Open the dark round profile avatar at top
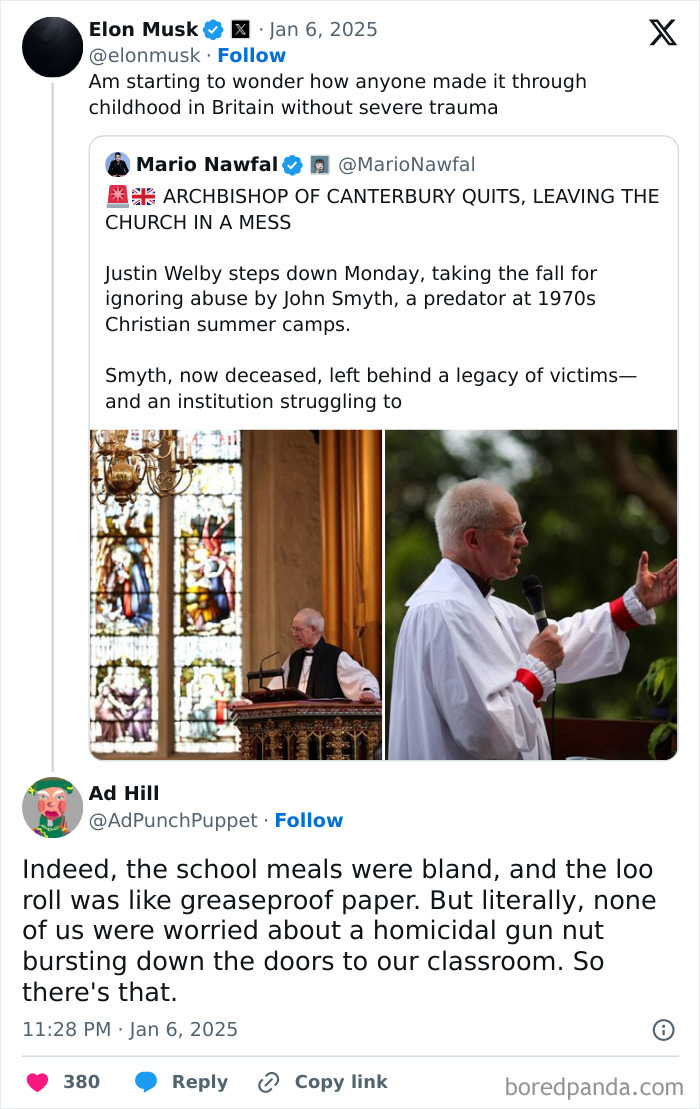 tap(52, 47)
